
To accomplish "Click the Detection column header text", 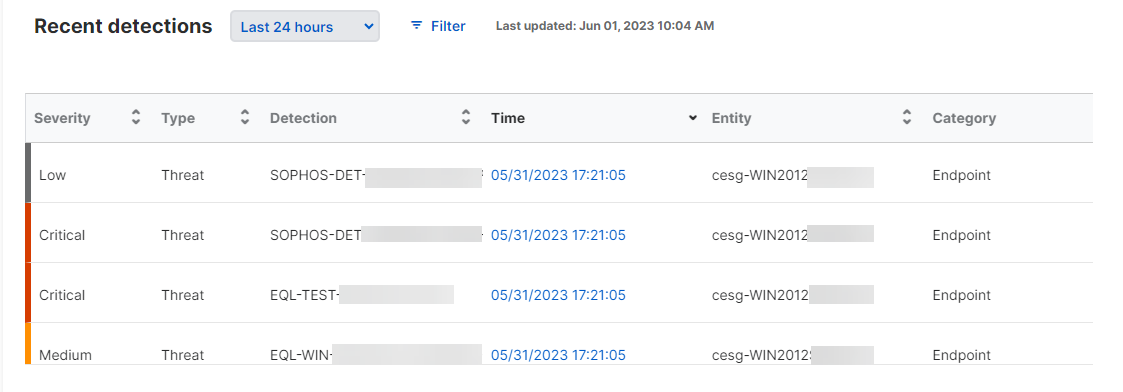I will tap(303, 118).
